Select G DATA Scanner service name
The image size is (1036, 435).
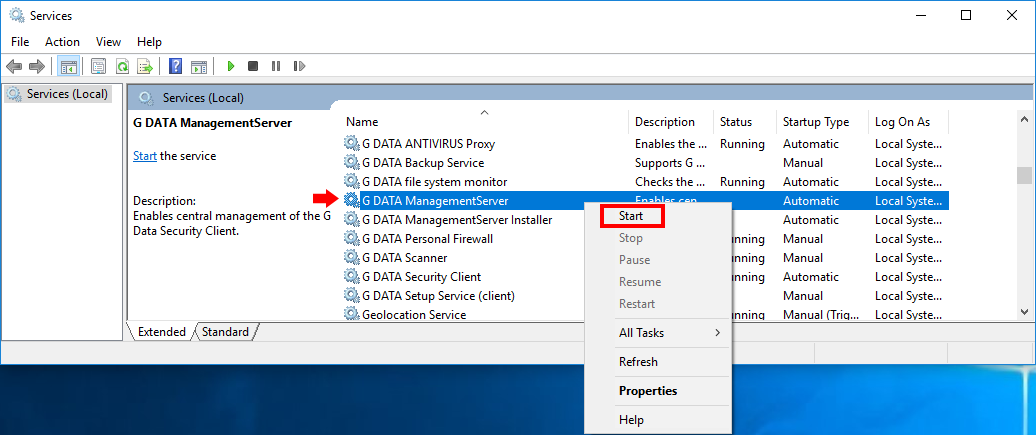404,258
